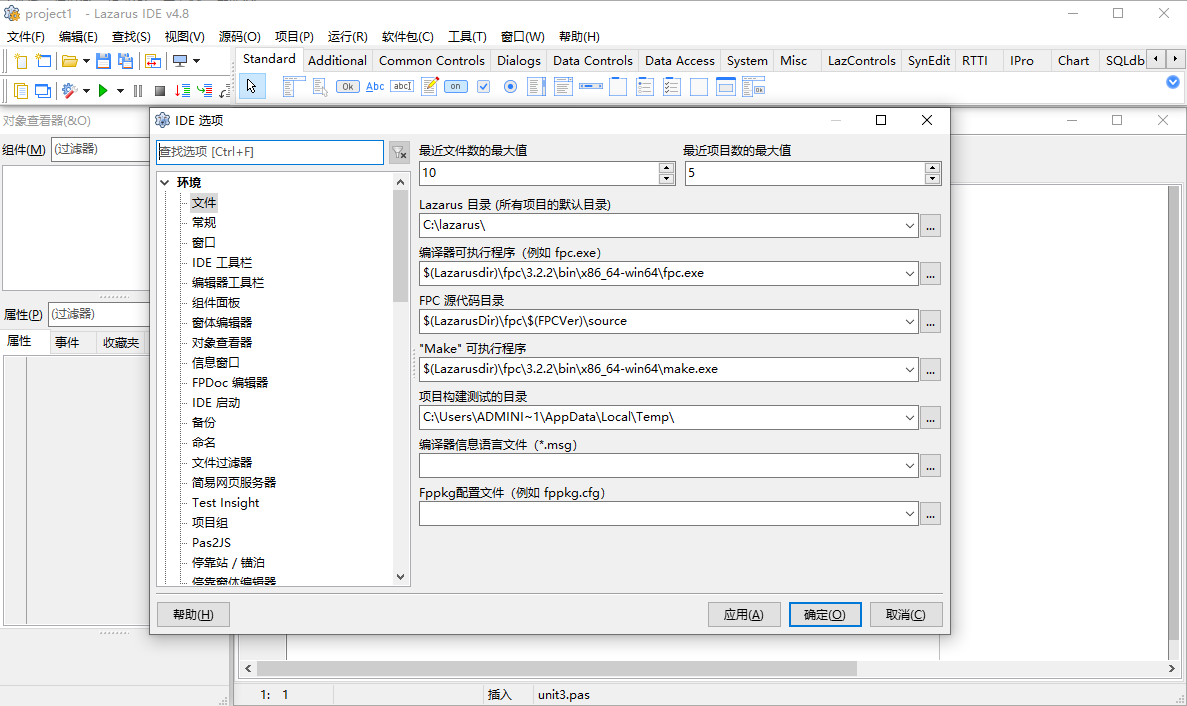Pick the TButton 'Ok' component icon
1187x706 pixels.
pos(347,87)
